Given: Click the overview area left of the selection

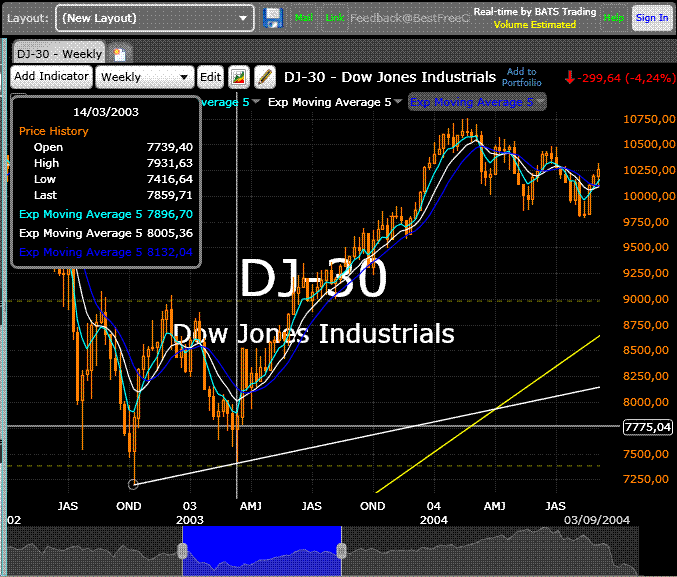Looking at the screenshot, I should pyautogui.click(x=95, y=551).
